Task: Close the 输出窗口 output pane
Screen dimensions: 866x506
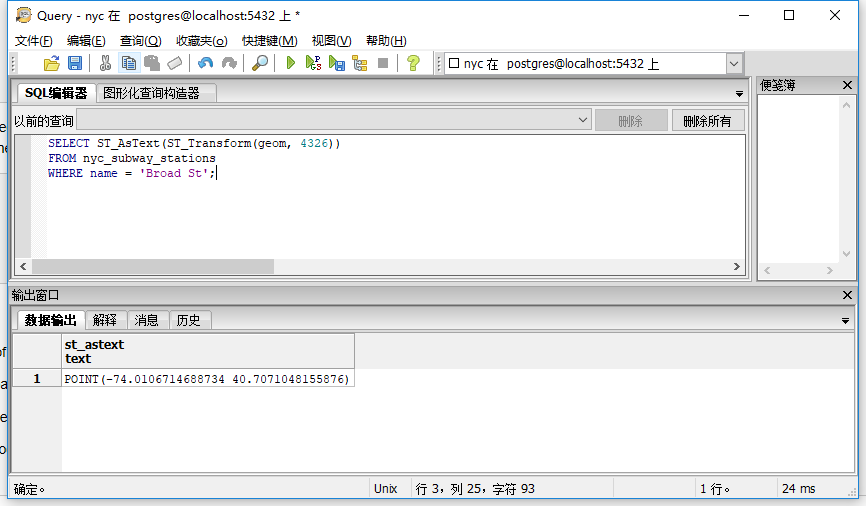Action: (x=847, y=295)
